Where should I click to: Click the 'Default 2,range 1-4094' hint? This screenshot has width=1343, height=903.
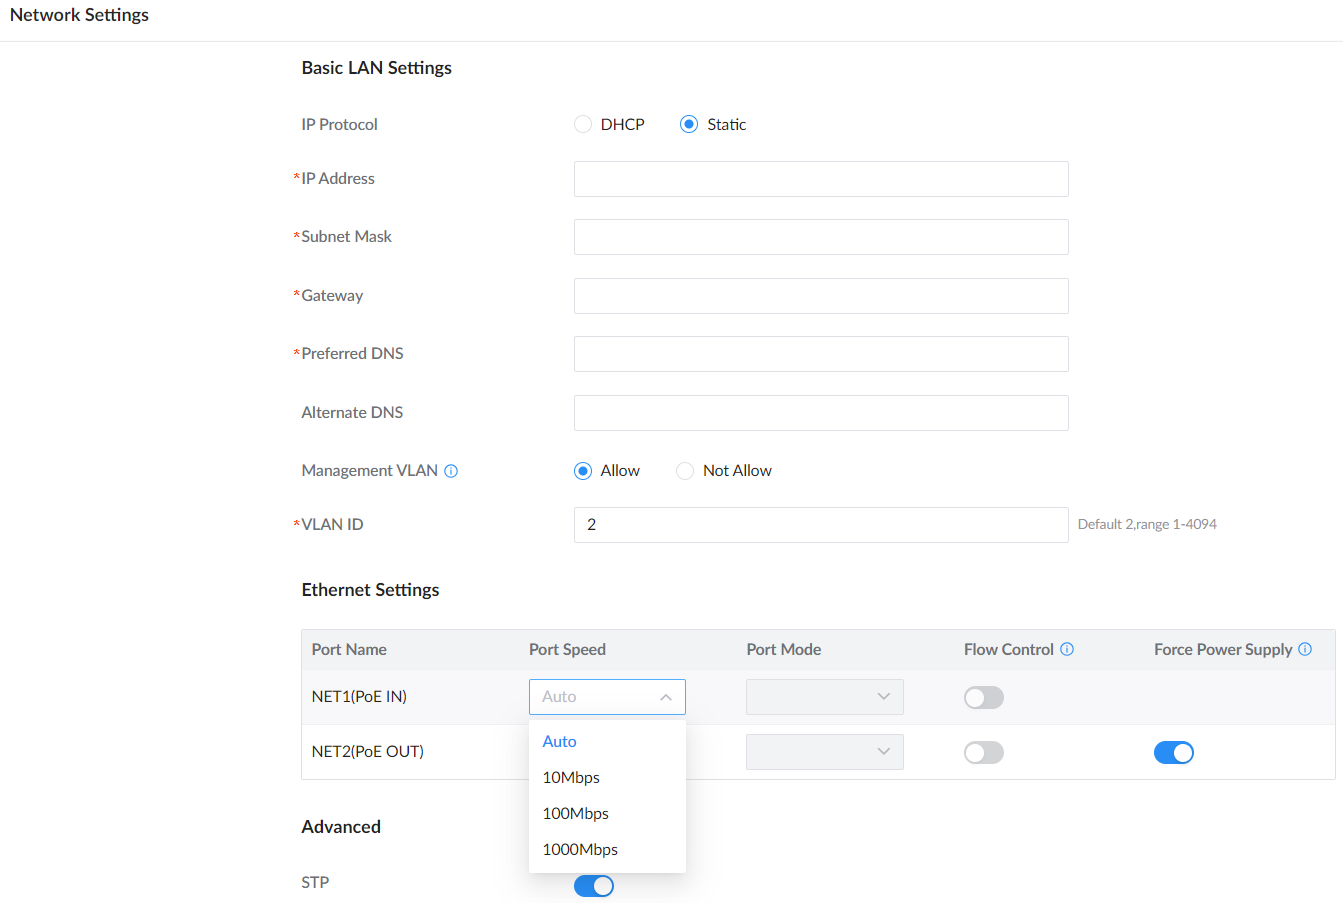click(1147, 524)
